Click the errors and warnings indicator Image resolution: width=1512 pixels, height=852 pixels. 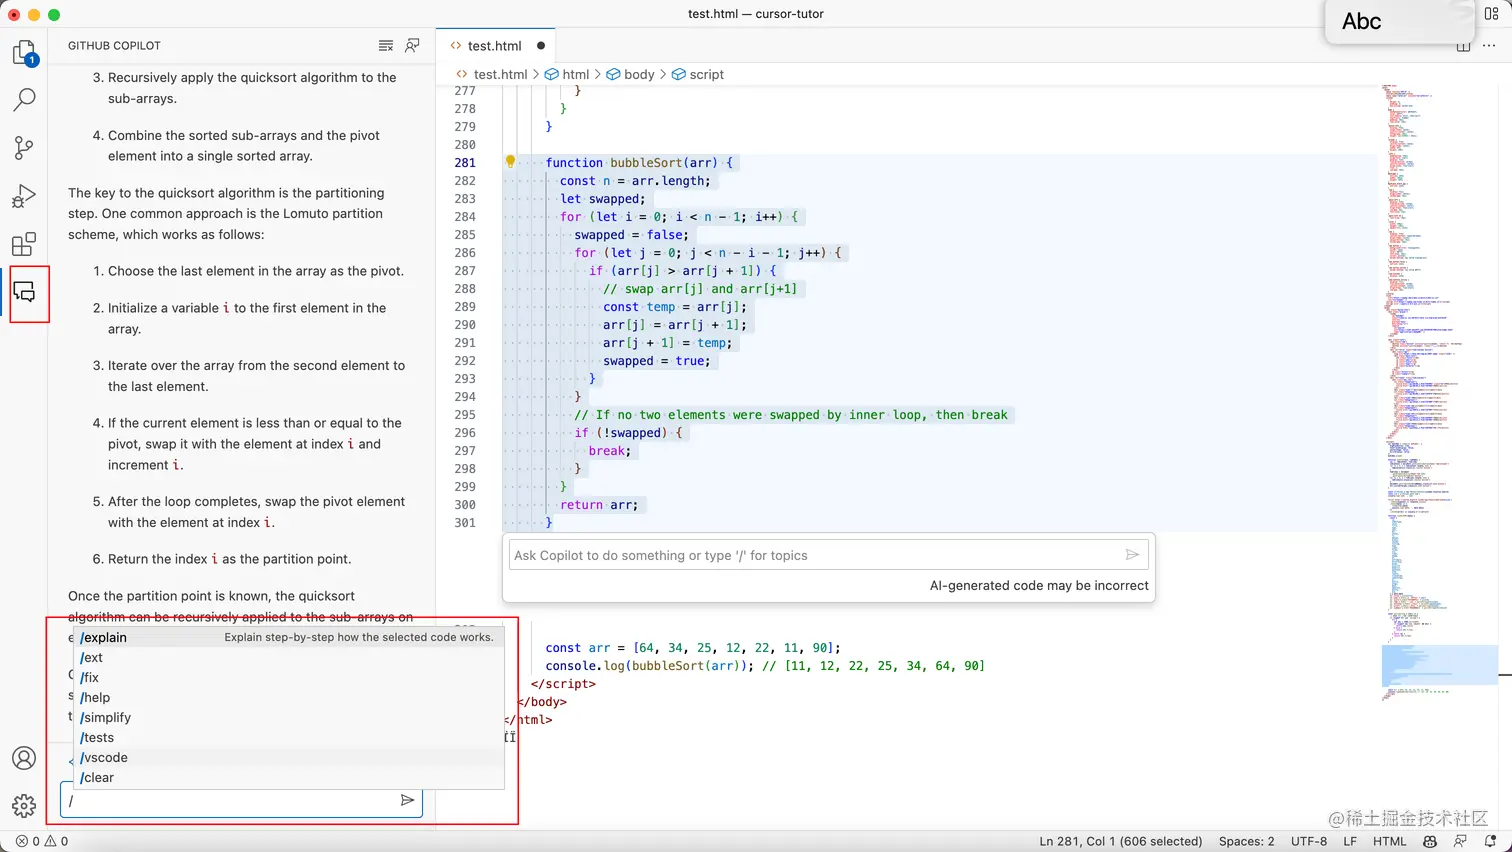[42, 841]
